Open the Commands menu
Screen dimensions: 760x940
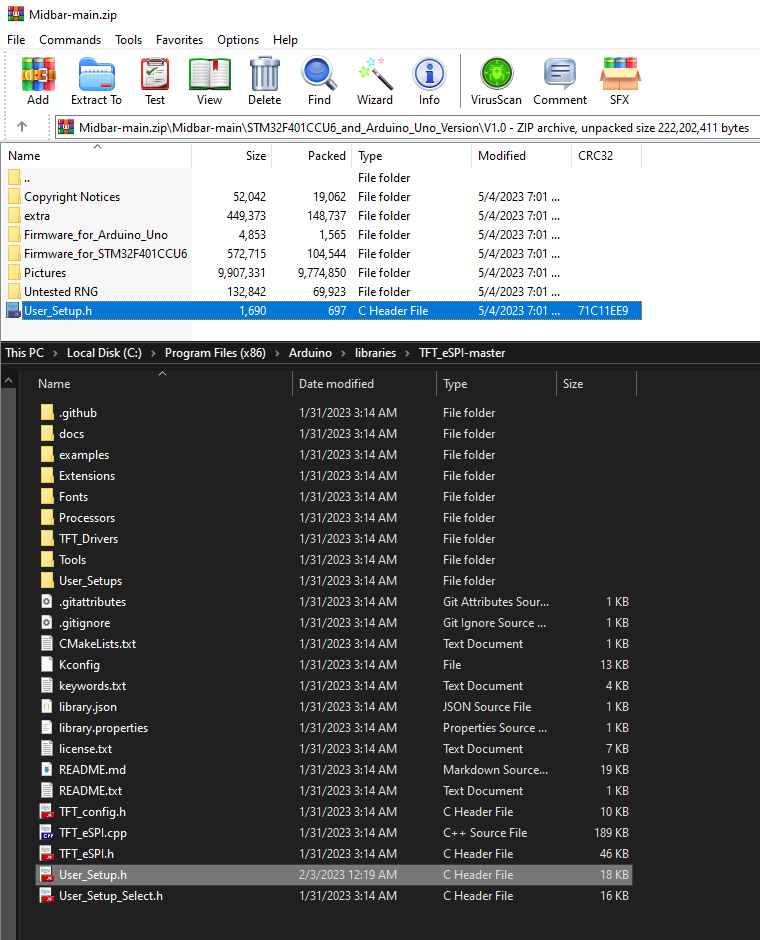(70, 40)
